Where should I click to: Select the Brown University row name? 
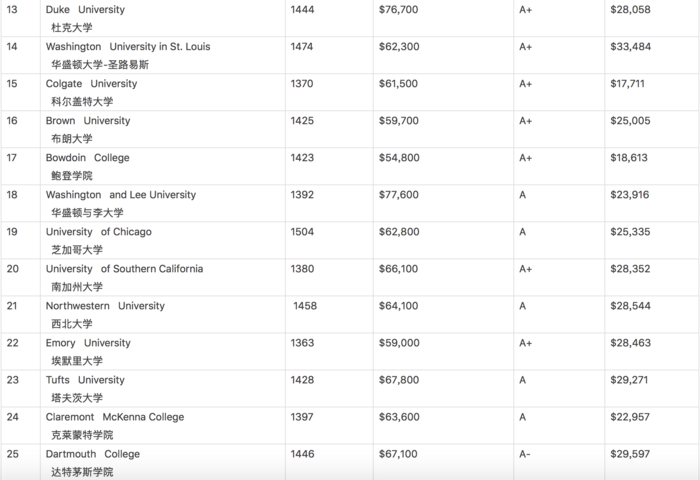point(88,121)
